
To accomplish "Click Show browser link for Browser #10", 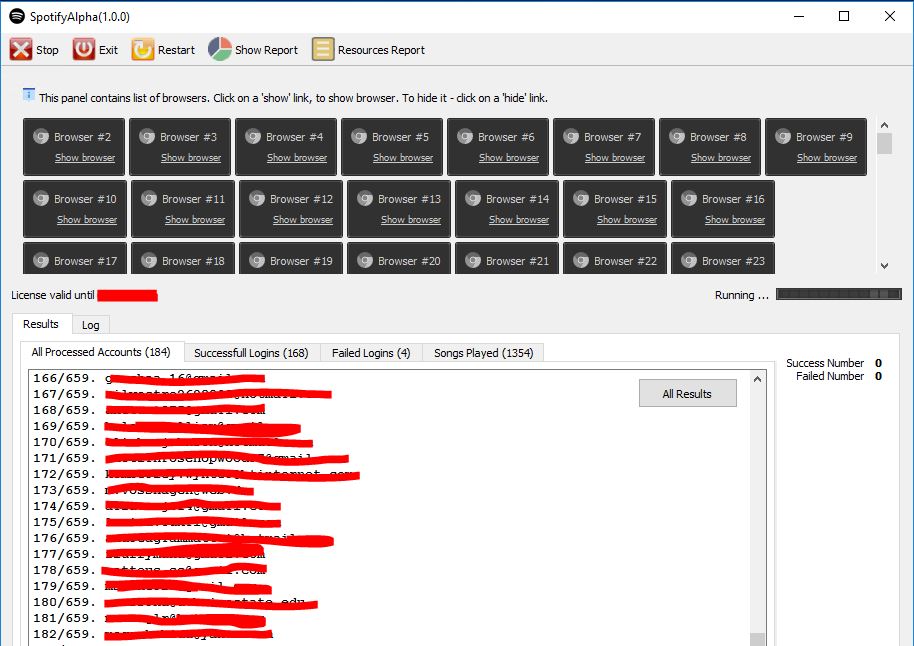I will 87,219.
